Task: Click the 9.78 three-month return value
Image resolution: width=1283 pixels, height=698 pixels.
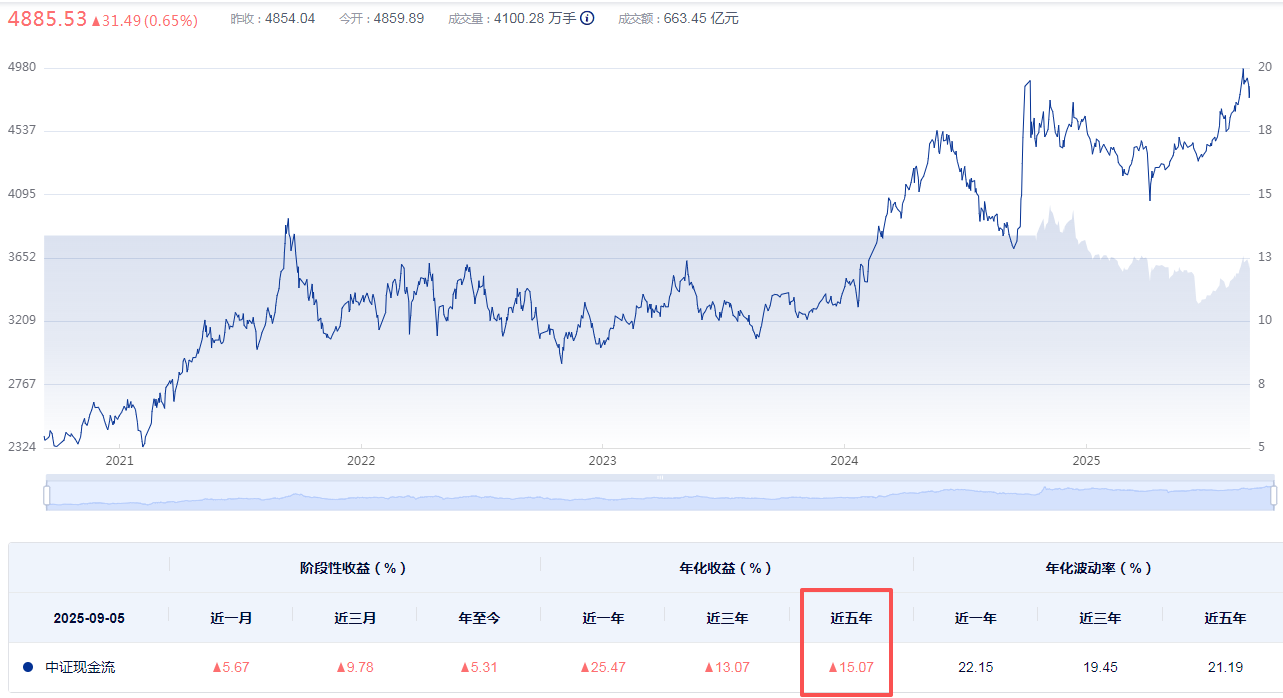Action: coord(355,667)
